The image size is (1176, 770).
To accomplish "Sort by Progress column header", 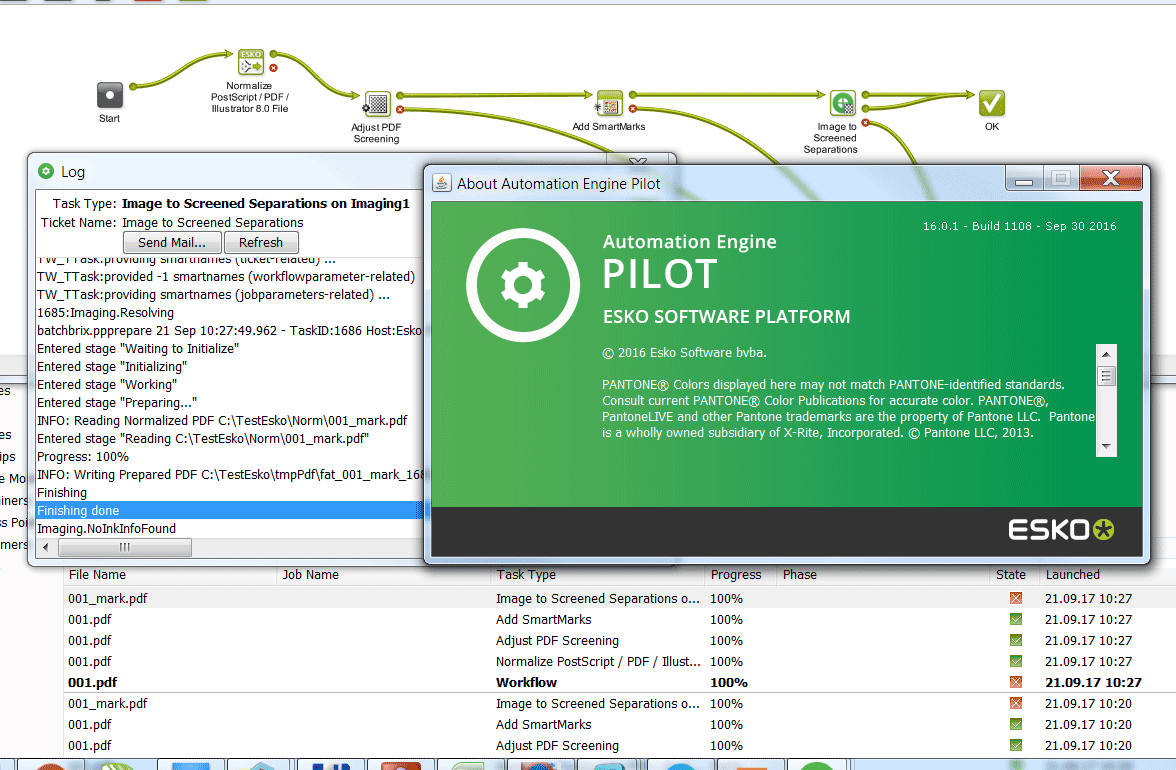I will [x=736, y=575].
